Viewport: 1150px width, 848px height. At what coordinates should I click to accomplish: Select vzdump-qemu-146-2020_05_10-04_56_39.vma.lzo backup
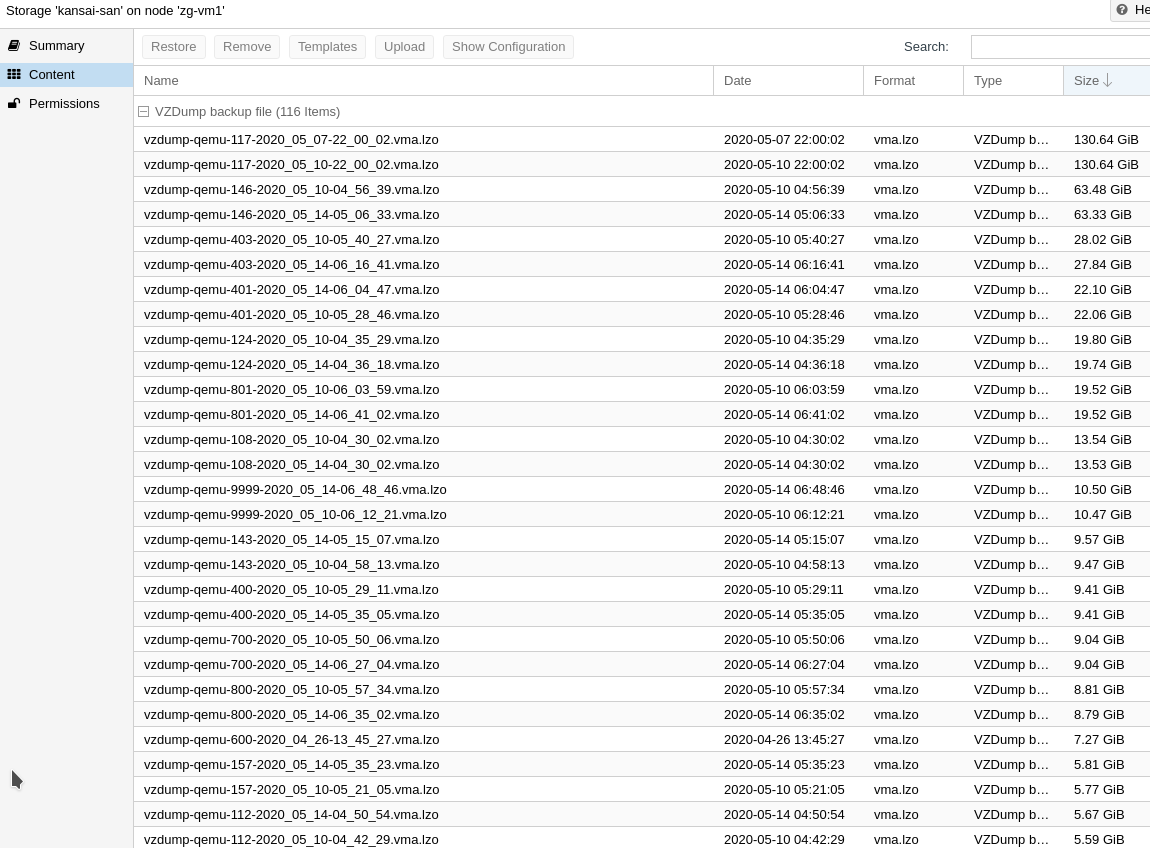[x=642, y=189]
